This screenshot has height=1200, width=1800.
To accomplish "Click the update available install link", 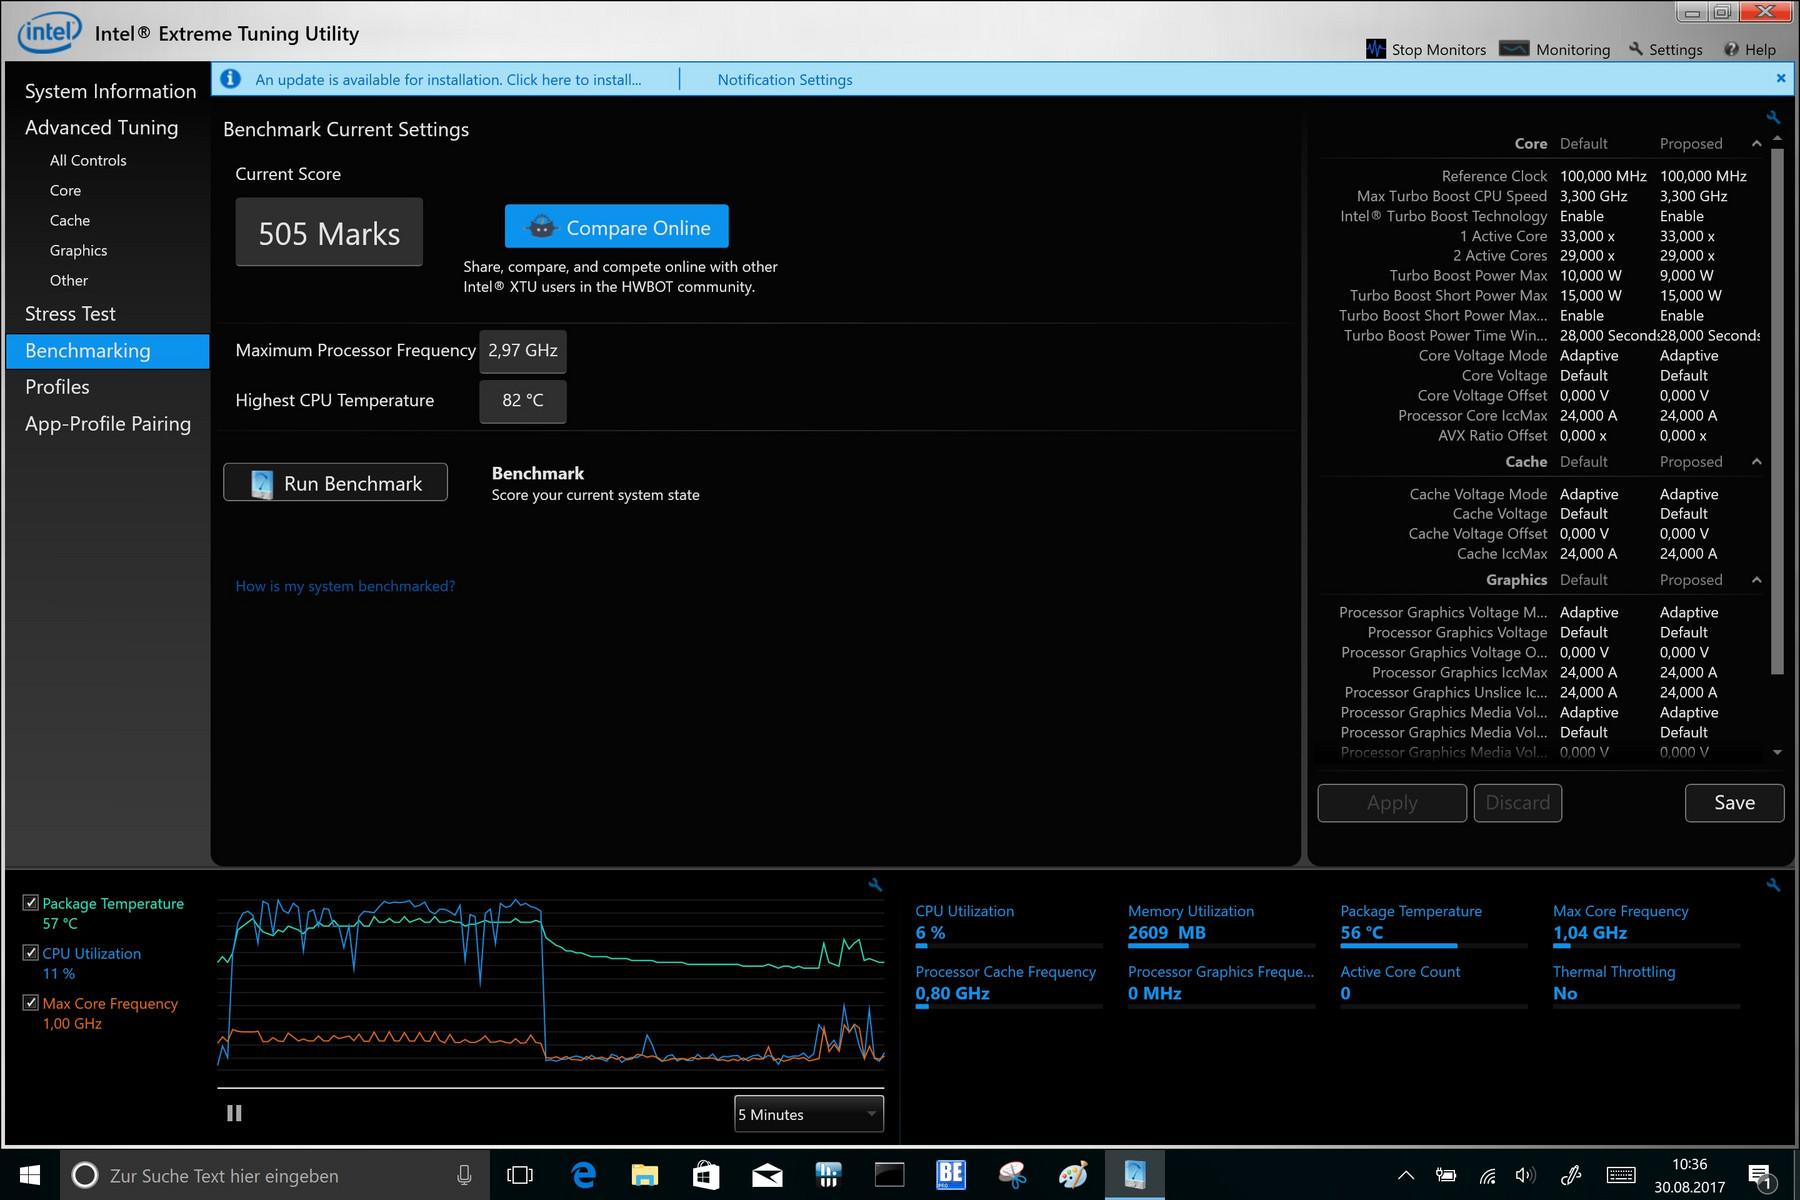I will pyautogui.click(x=448, y=79).
